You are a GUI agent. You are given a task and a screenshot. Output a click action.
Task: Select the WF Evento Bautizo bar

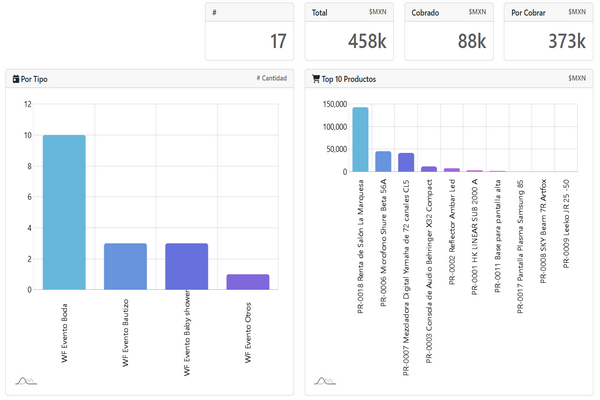tap(125, 266)
